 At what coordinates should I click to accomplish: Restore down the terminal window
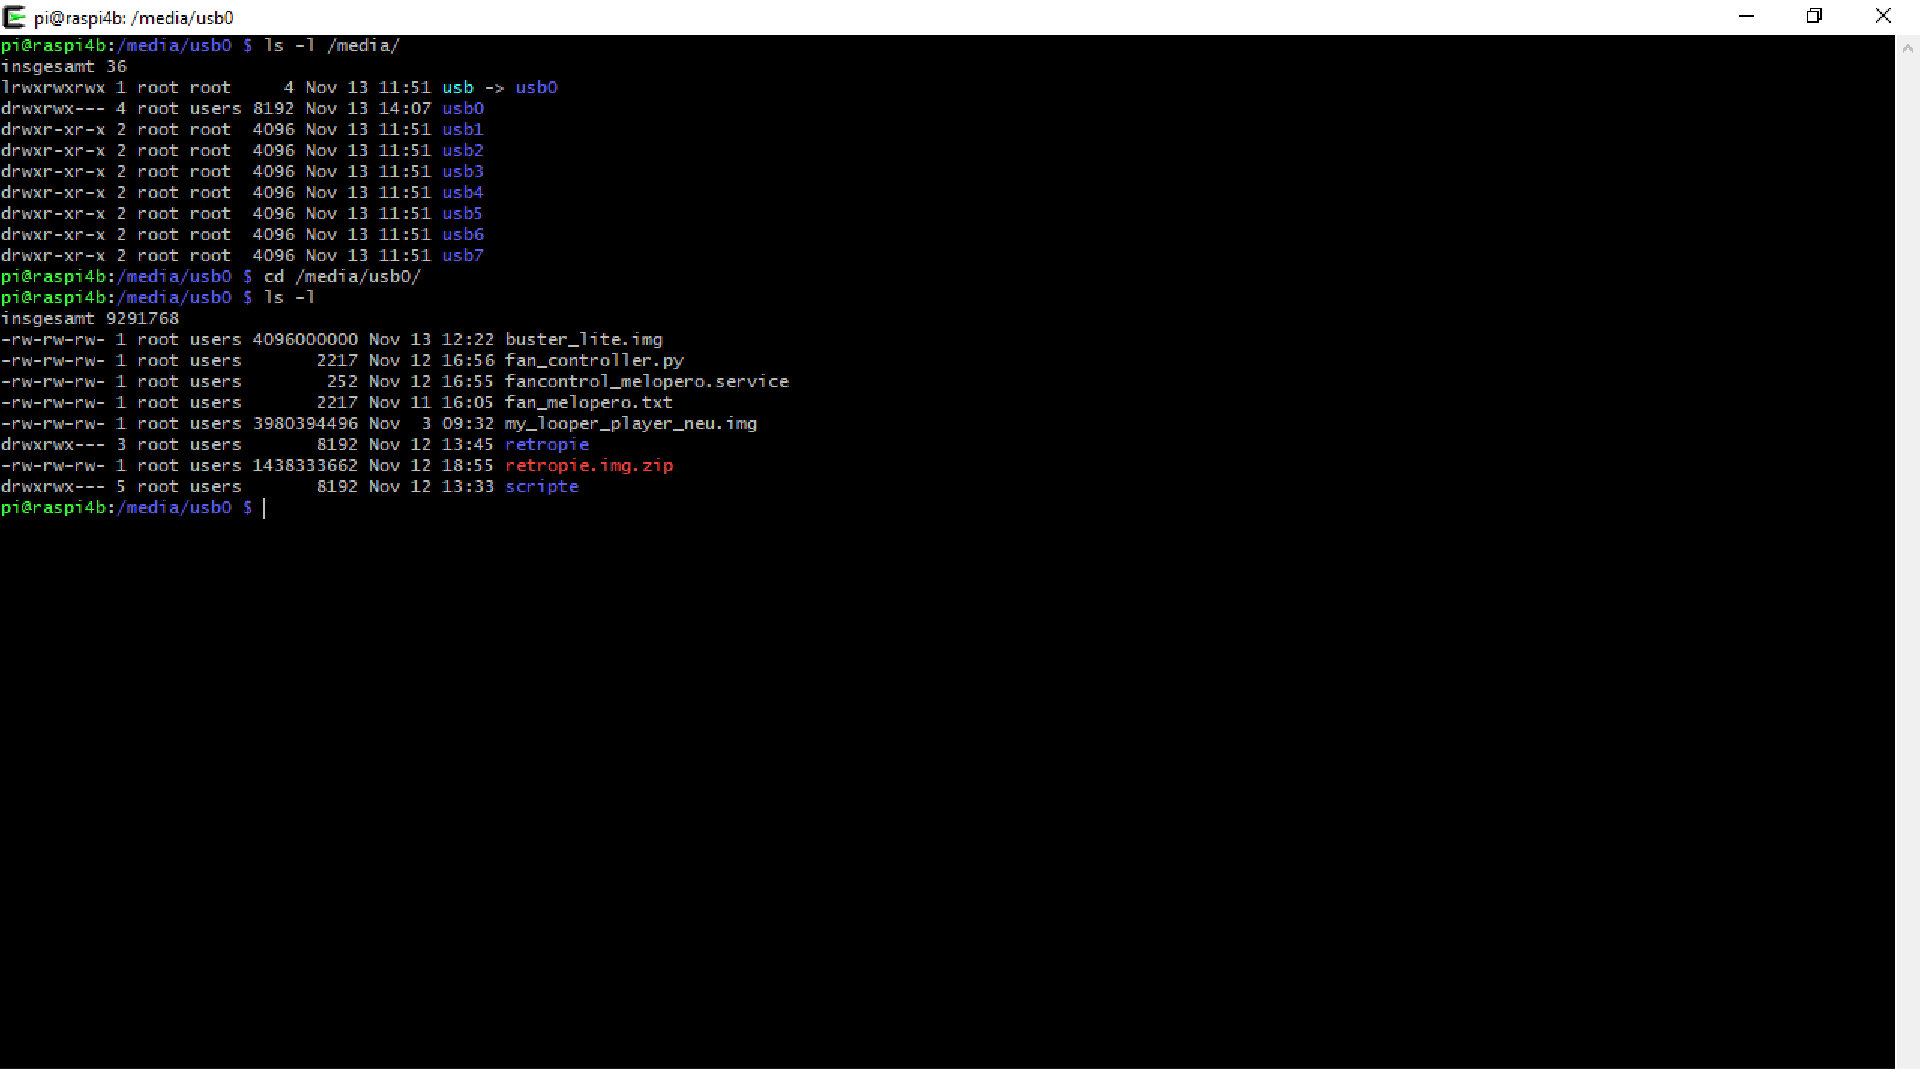click(x=1814, y=16)
